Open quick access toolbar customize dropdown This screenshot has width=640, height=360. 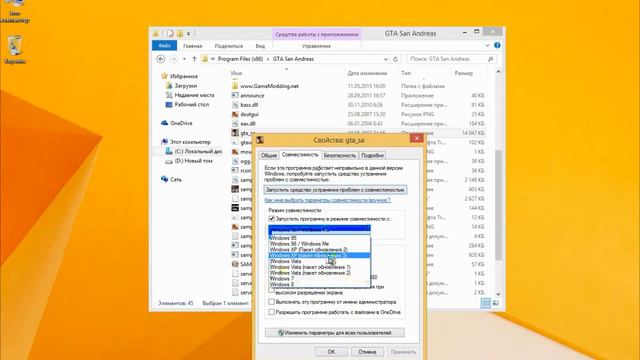188,33
